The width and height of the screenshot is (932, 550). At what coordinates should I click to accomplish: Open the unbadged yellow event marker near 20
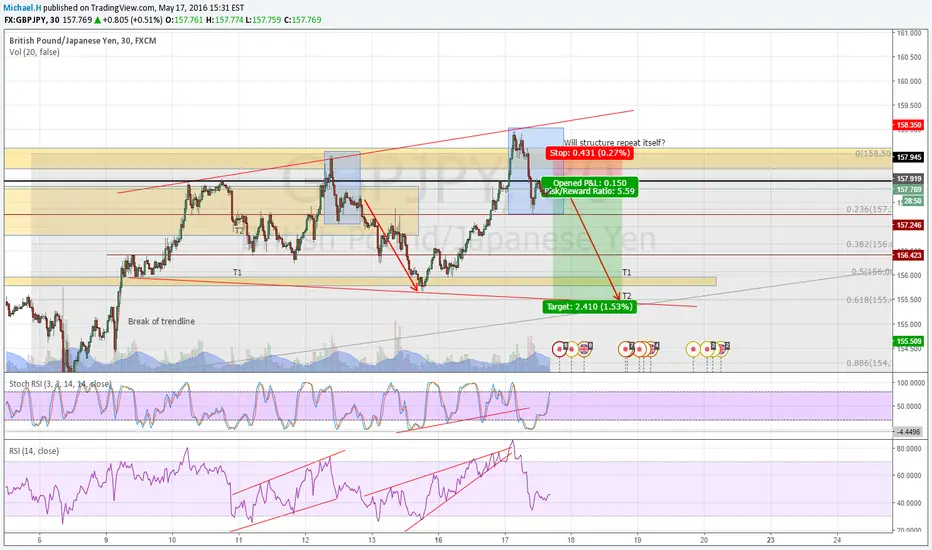pyautogui.click(x=693, y=349)
